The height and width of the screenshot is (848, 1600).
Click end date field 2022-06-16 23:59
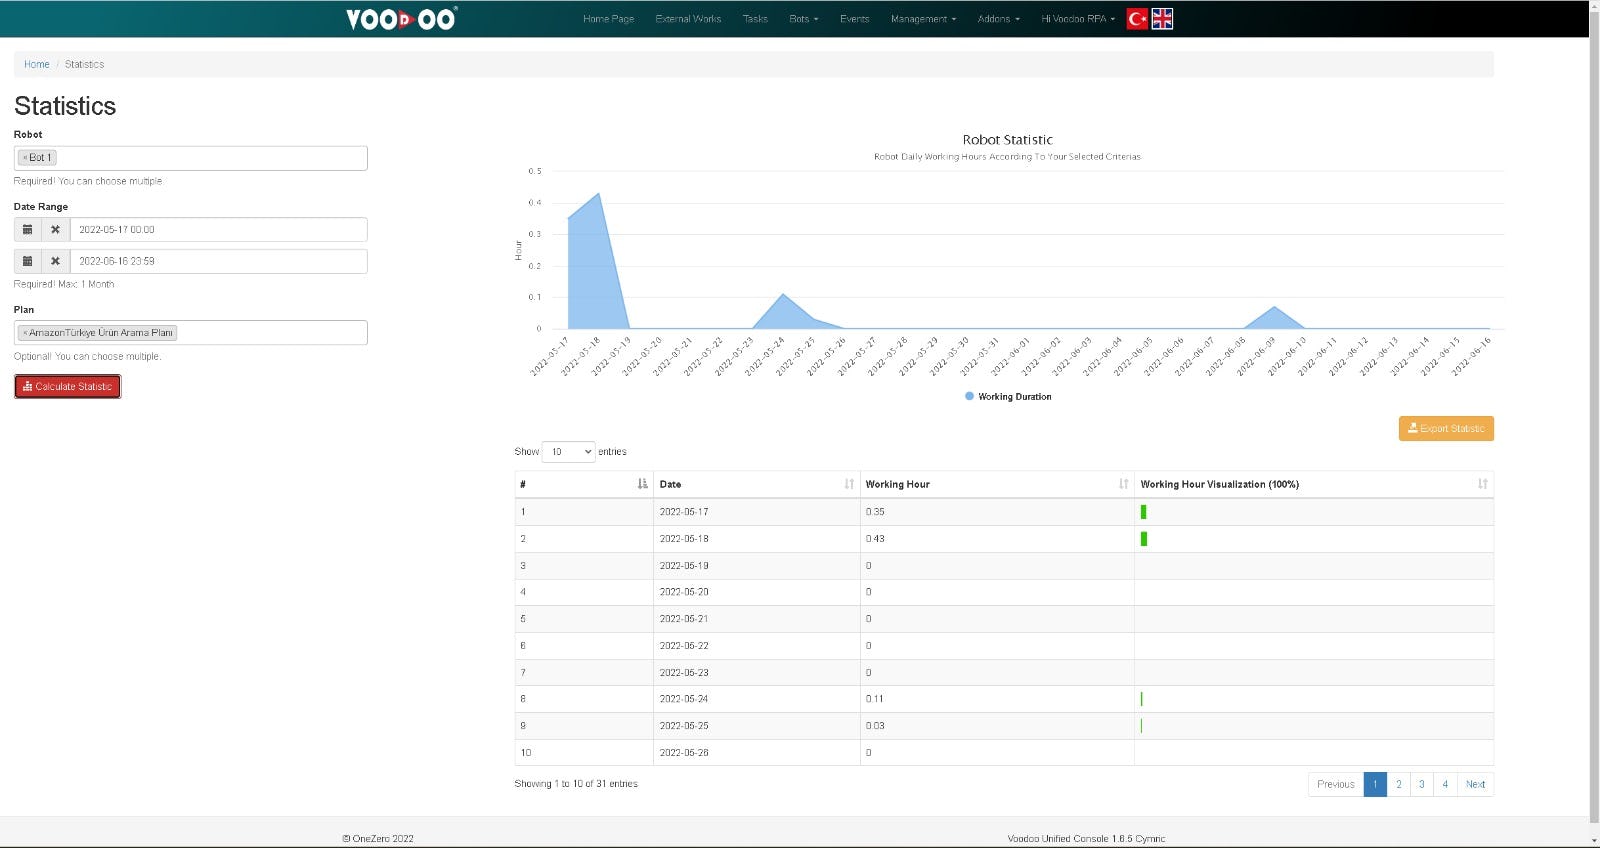point(218,261)
